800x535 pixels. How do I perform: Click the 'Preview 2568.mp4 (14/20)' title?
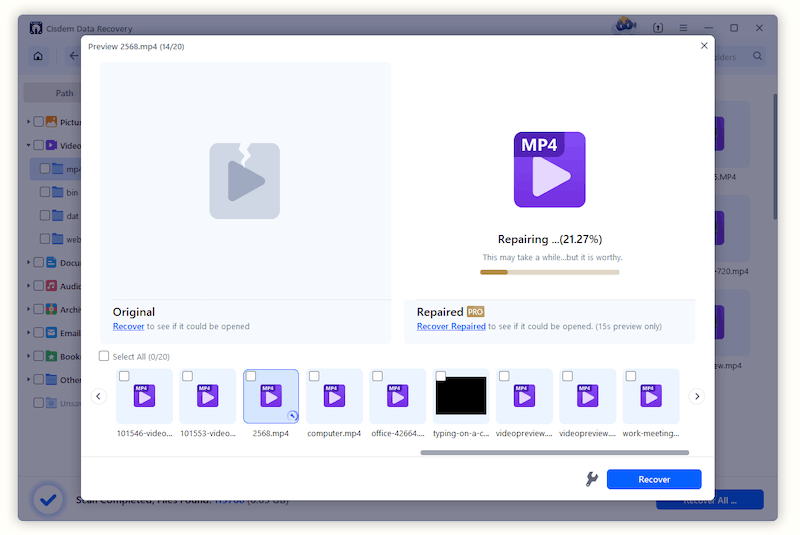136,46
